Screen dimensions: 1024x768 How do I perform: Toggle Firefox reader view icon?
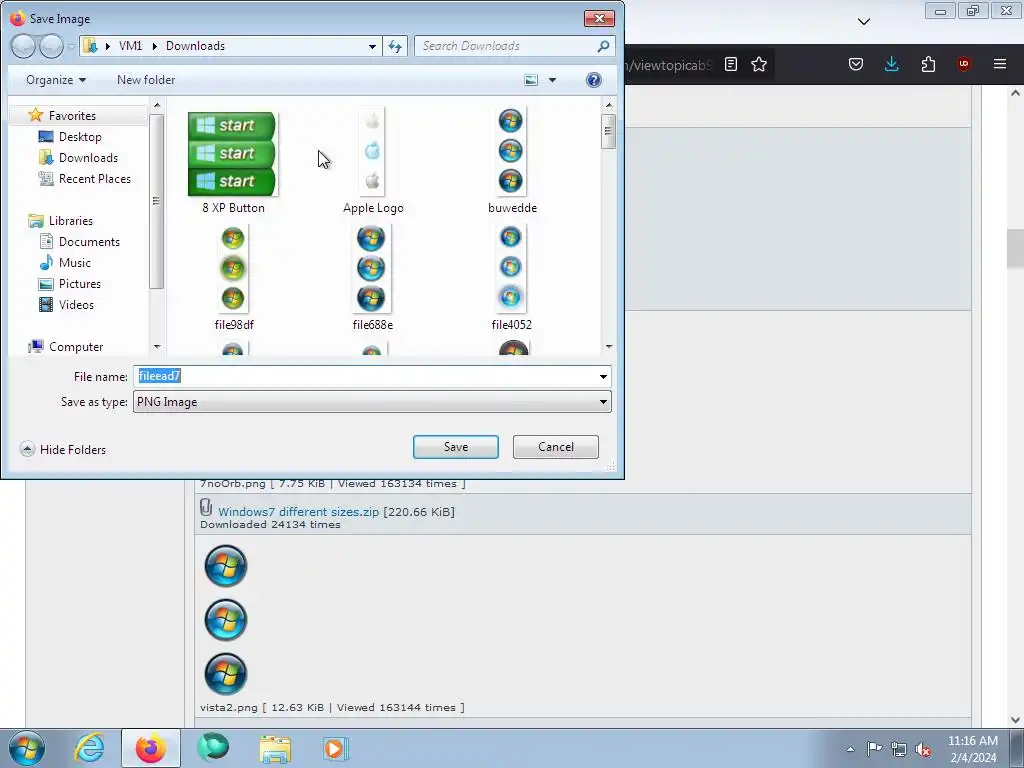point(731,64)
